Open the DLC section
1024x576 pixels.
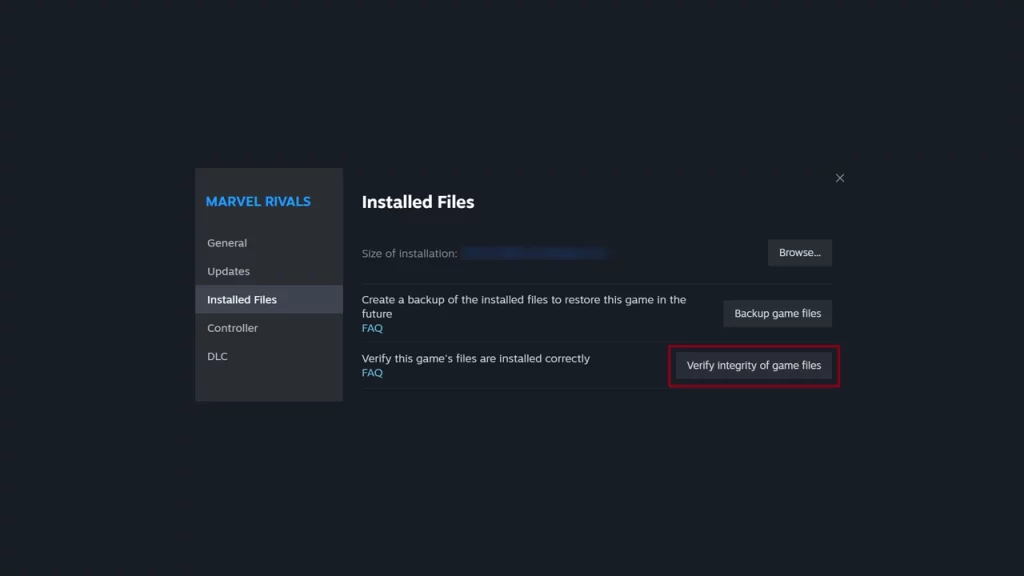coord(217,356)
